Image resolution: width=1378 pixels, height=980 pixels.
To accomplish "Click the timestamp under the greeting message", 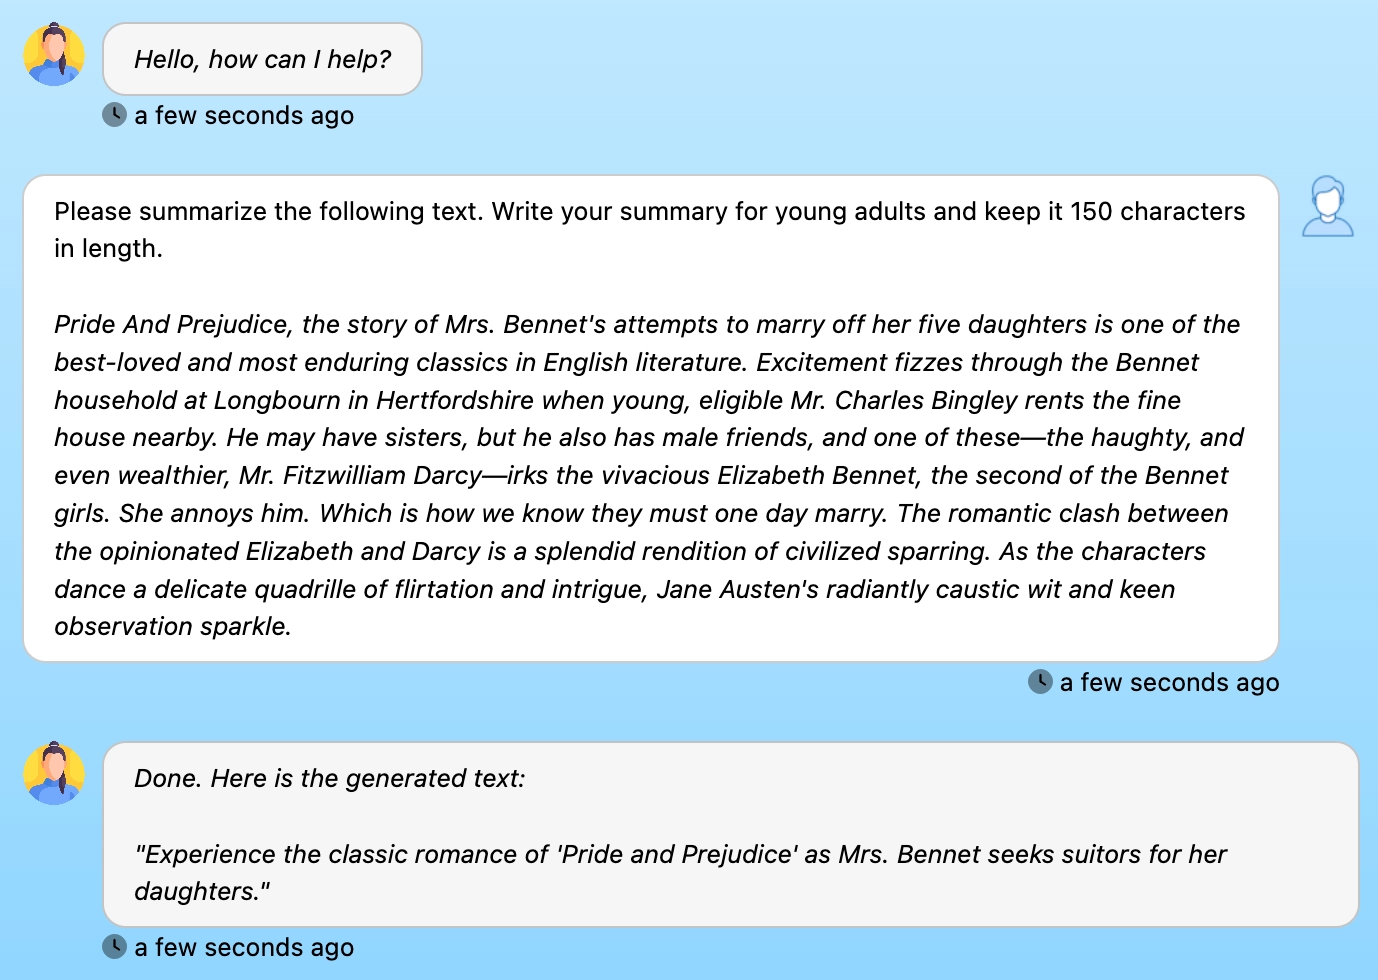I will tap(244, 116).
